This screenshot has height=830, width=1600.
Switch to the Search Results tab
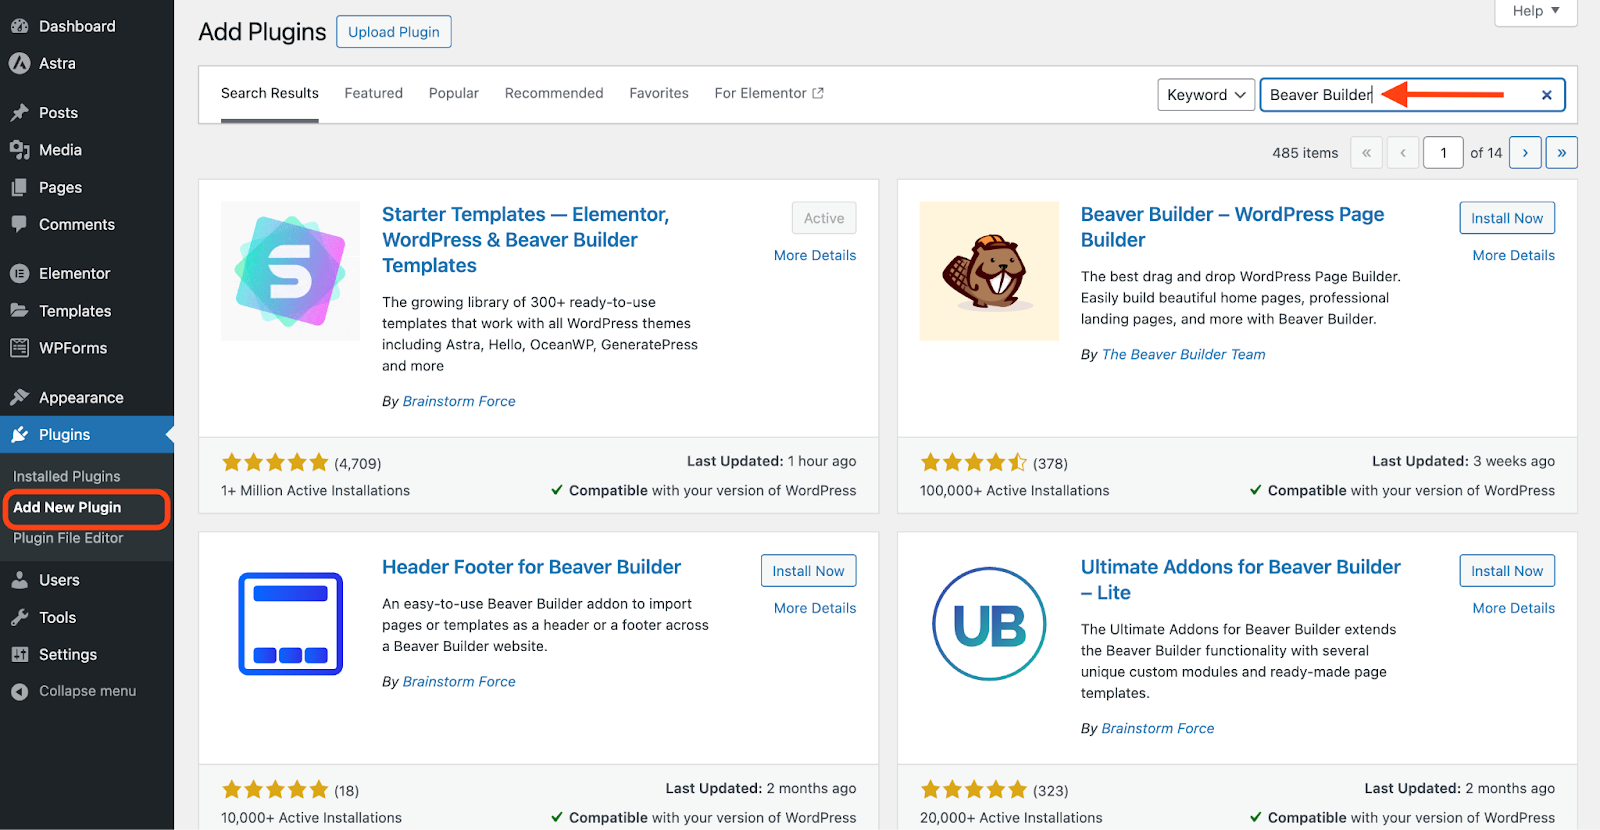[270, 93]
